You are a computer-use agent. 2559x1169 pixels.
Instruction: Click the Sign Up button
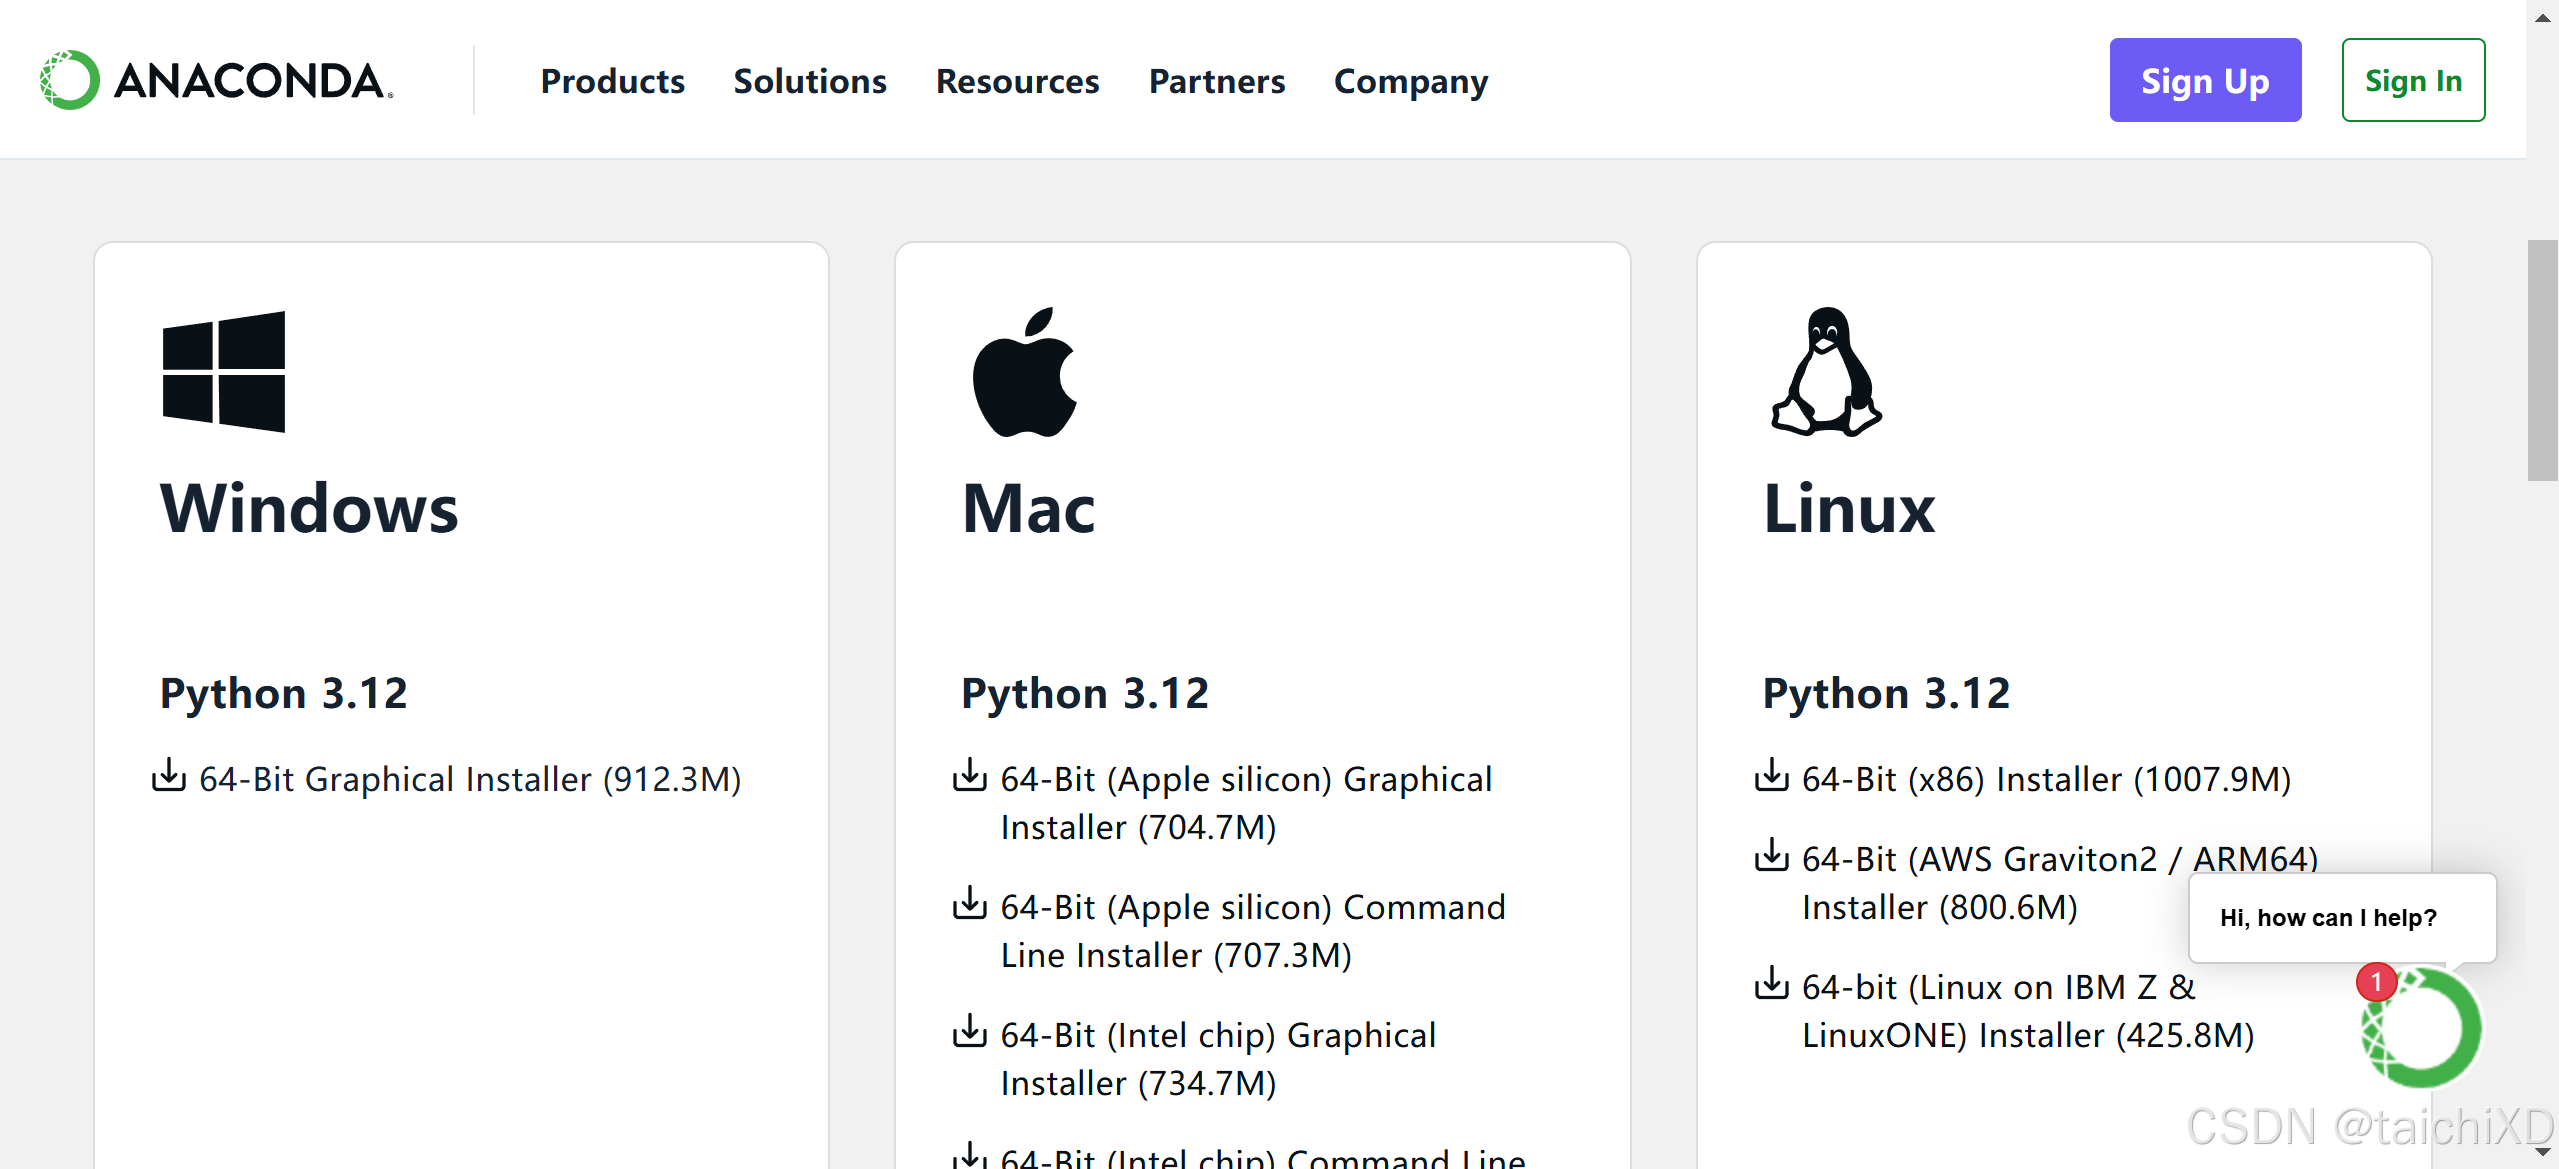(2205, 79)
